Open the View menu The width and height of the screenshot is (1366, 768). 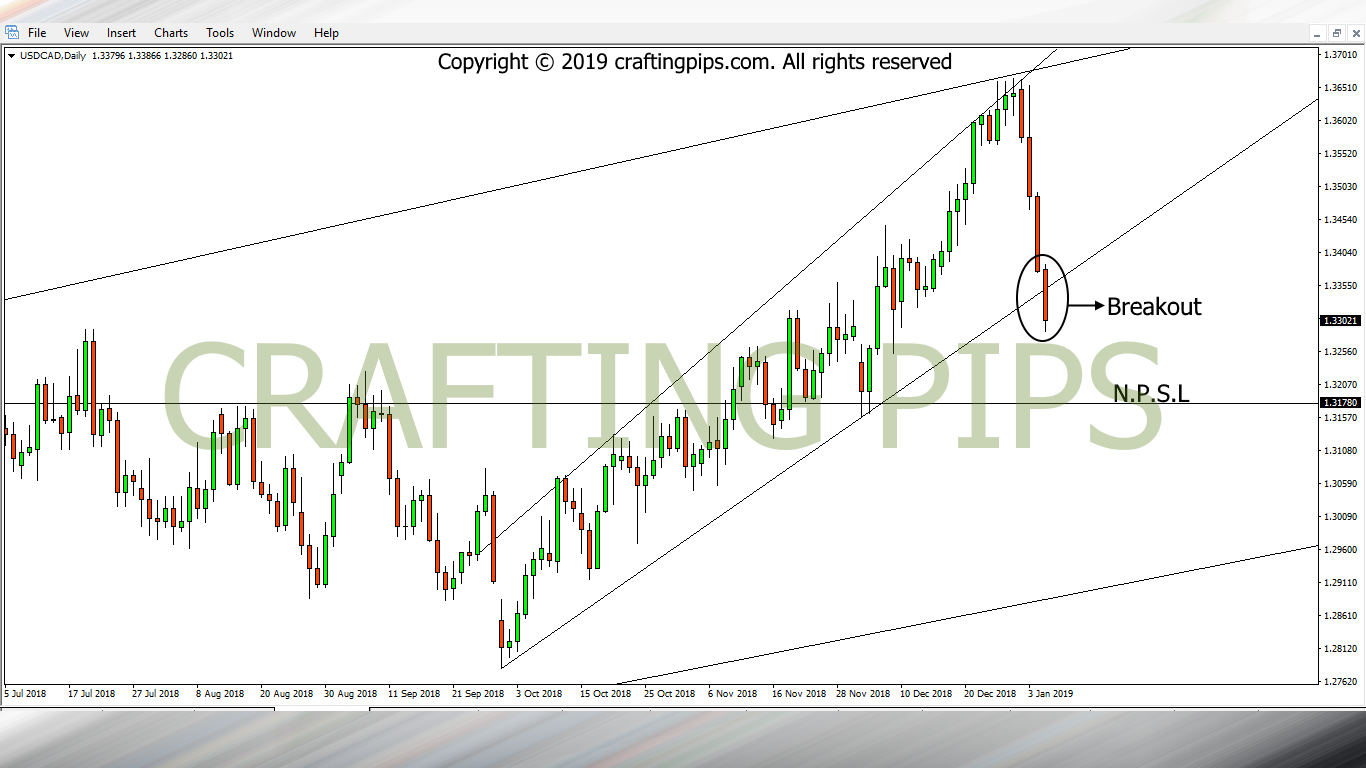[x=76, y=33]
